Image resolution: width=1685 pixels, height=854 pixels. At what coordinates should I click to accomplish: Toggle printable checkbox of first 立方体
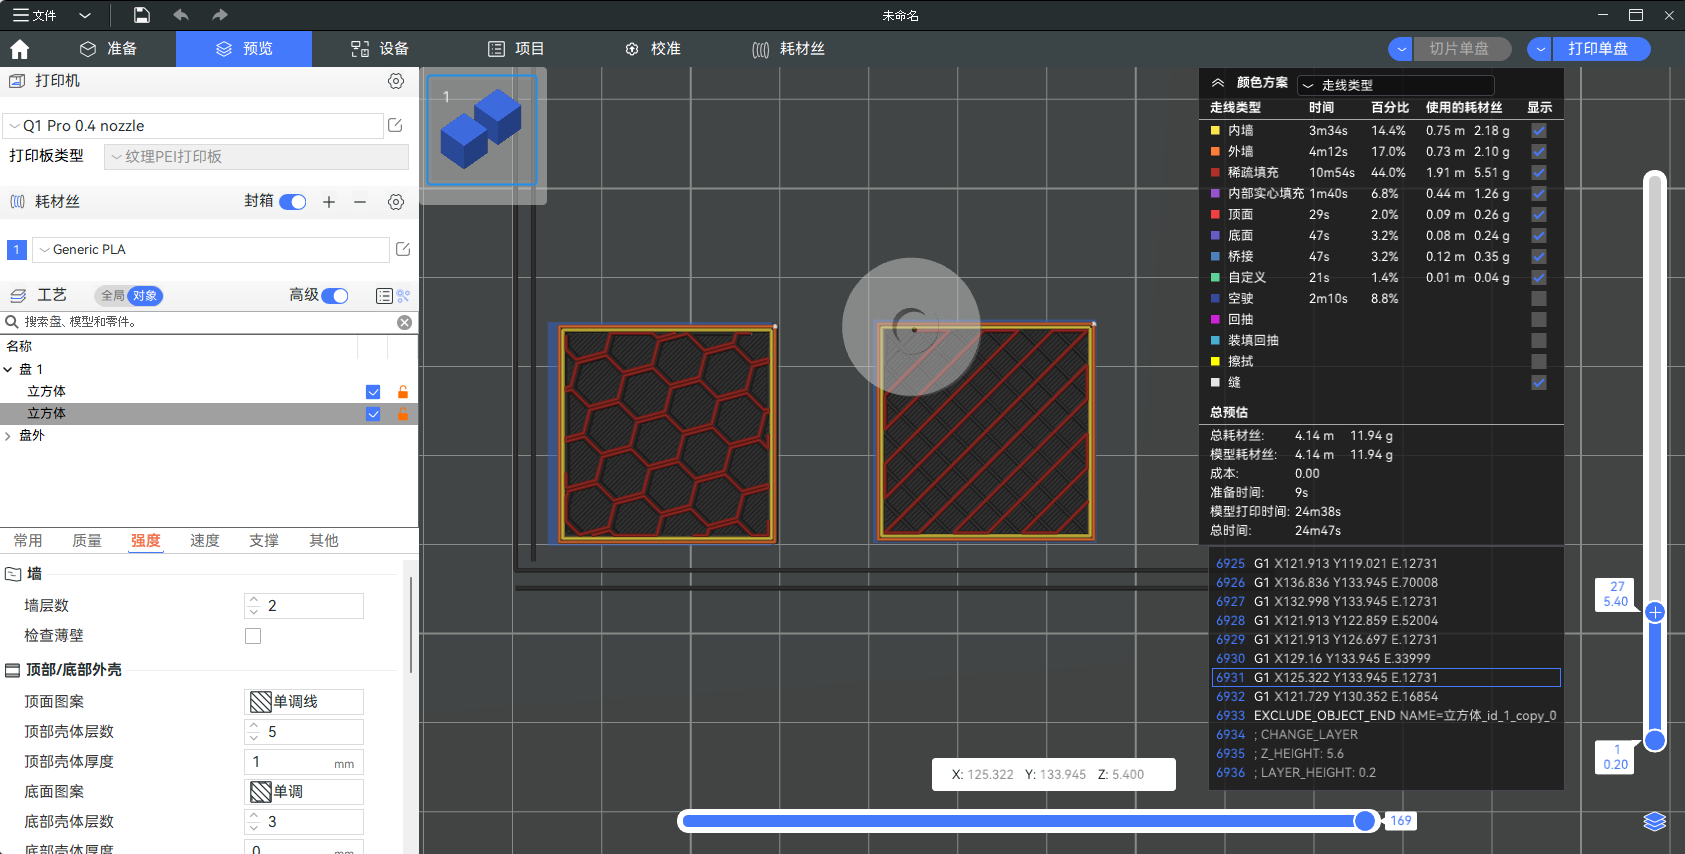(373, 392)
